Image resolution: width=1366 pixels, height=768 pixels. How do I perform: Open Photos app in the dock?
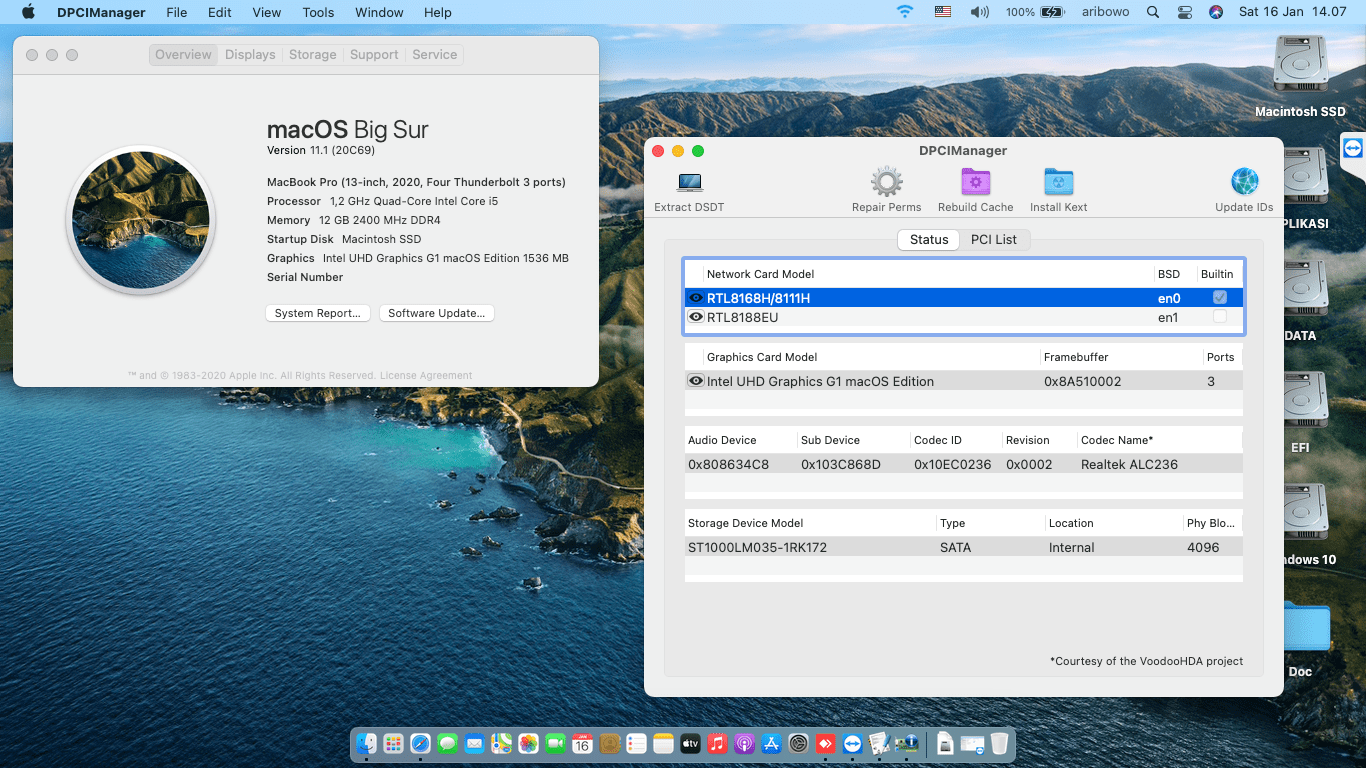(x=529, y=744)
